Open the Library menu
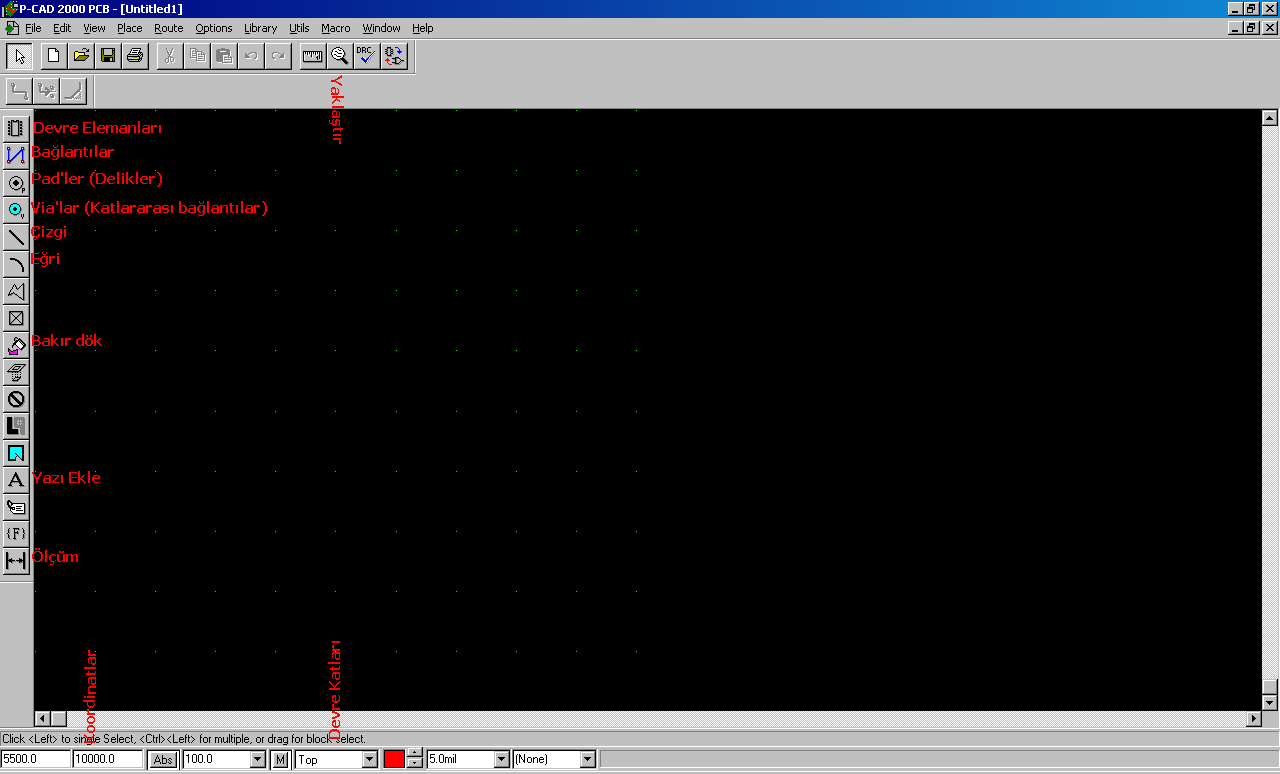 pyautogui.click(x=261, y=28)
